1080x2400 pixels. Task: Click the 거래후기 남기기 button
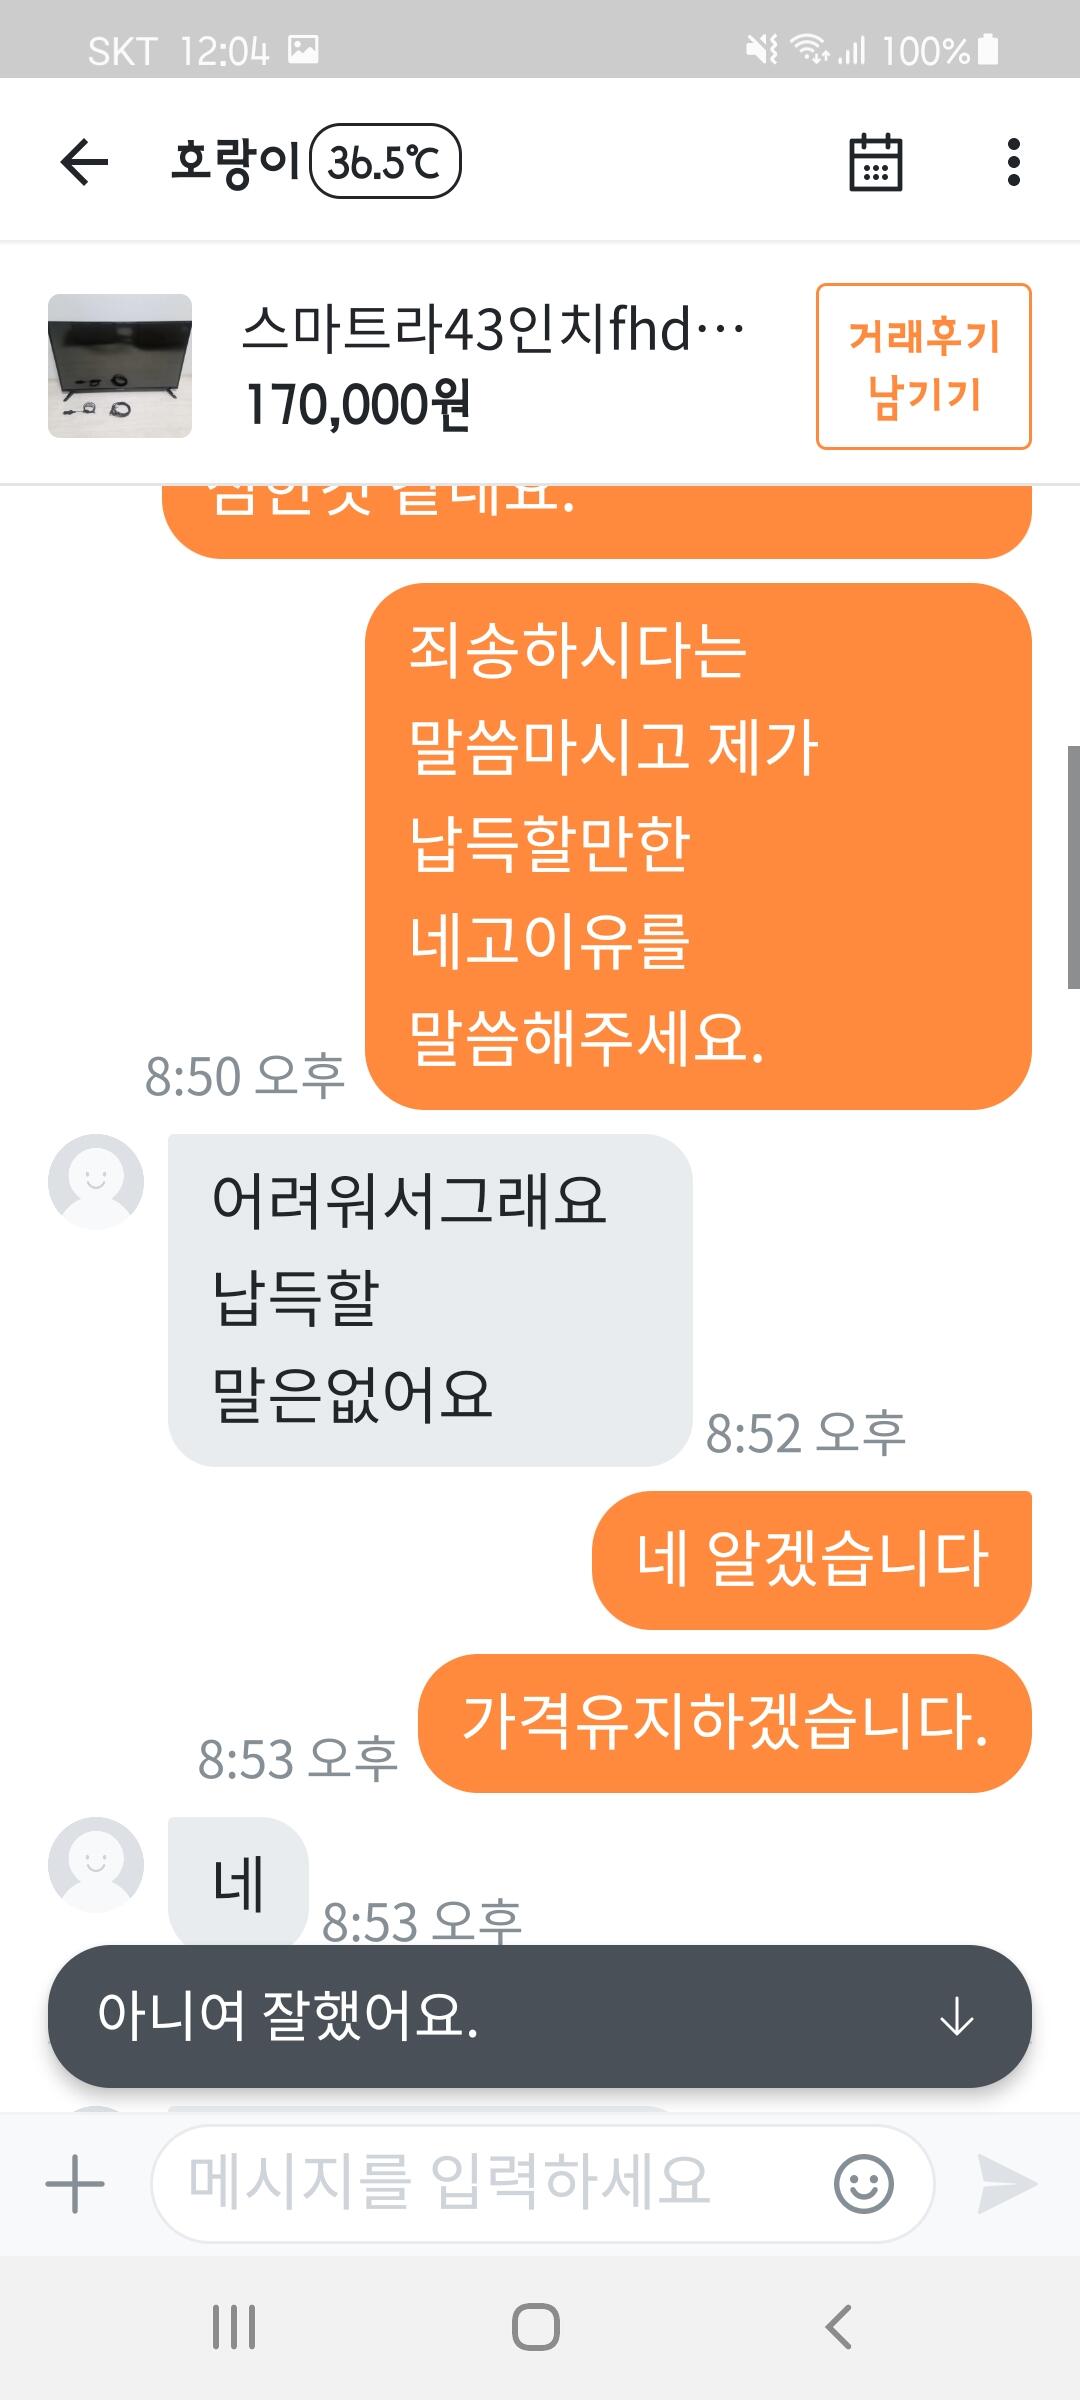tap(924, 366)
